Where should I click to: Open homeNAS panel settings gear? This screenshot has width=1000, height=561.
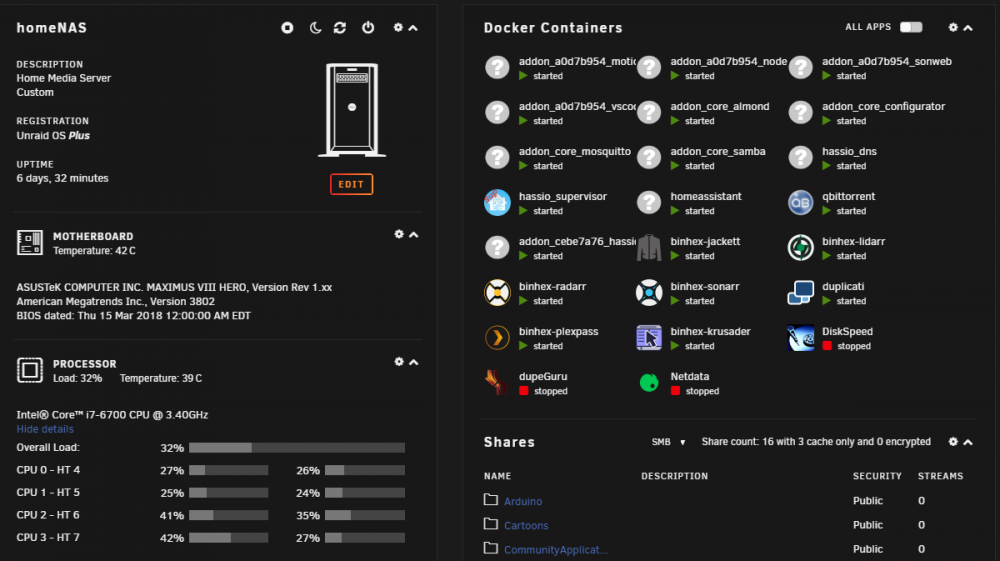[398, 27]
